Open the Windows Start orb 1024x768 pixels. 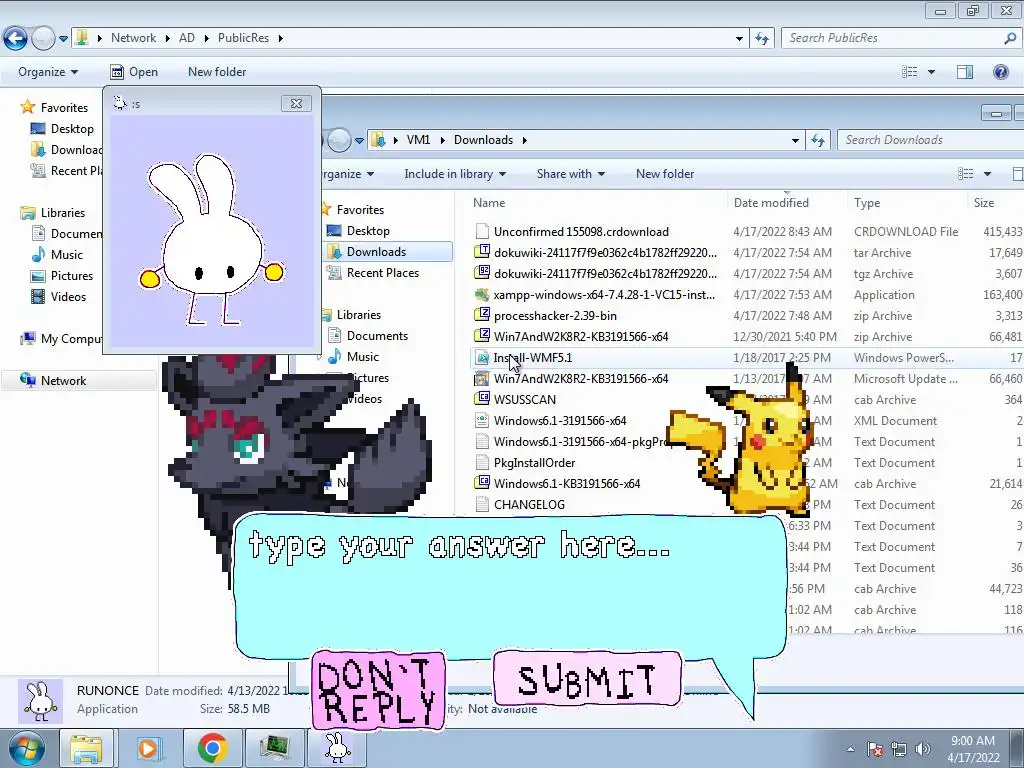[26, 748]
